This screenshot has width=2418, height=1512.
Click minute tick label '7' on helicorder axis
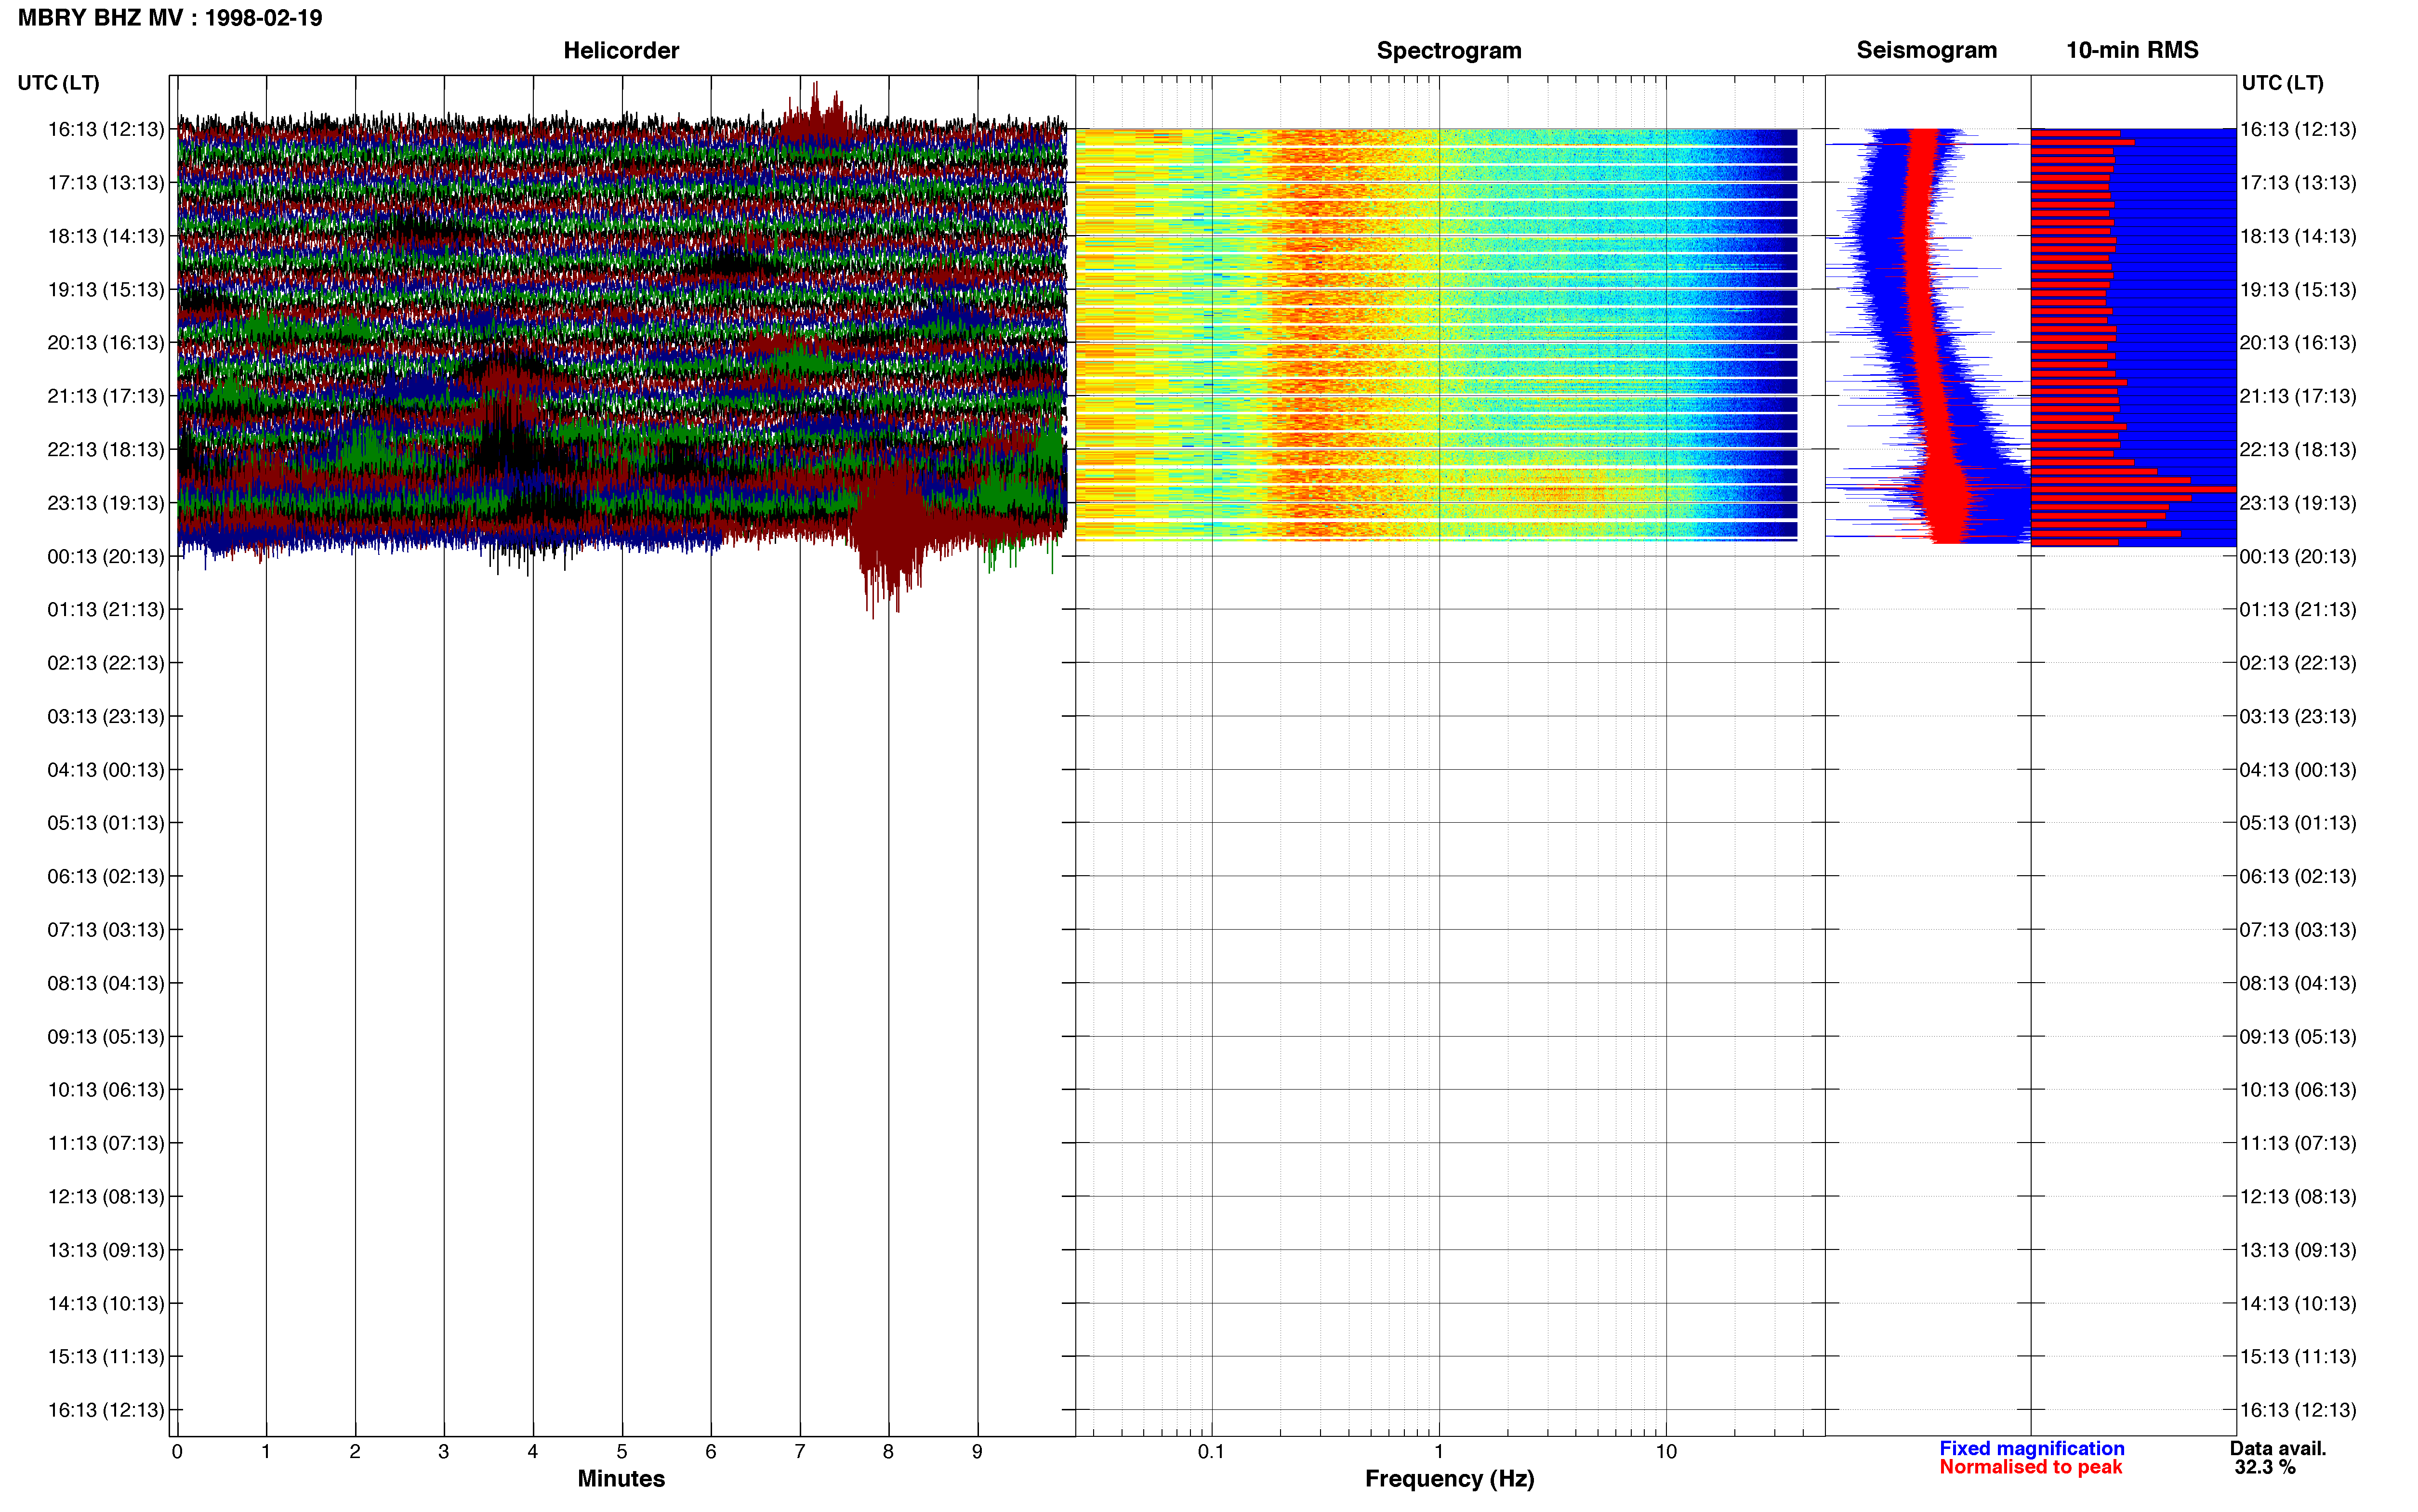pyautogui.click(x=800, y=1452)
